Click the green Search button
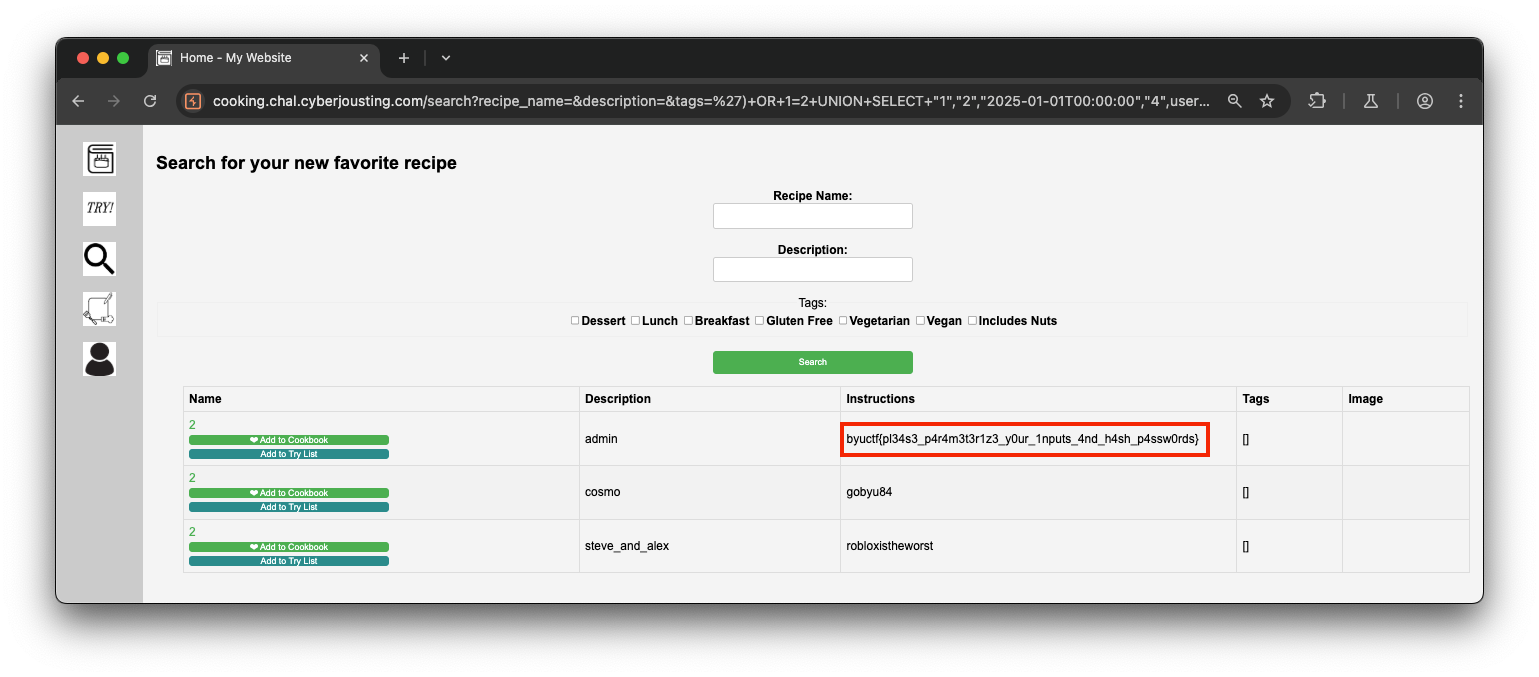Screen dimensions: 1539x677 813,362
